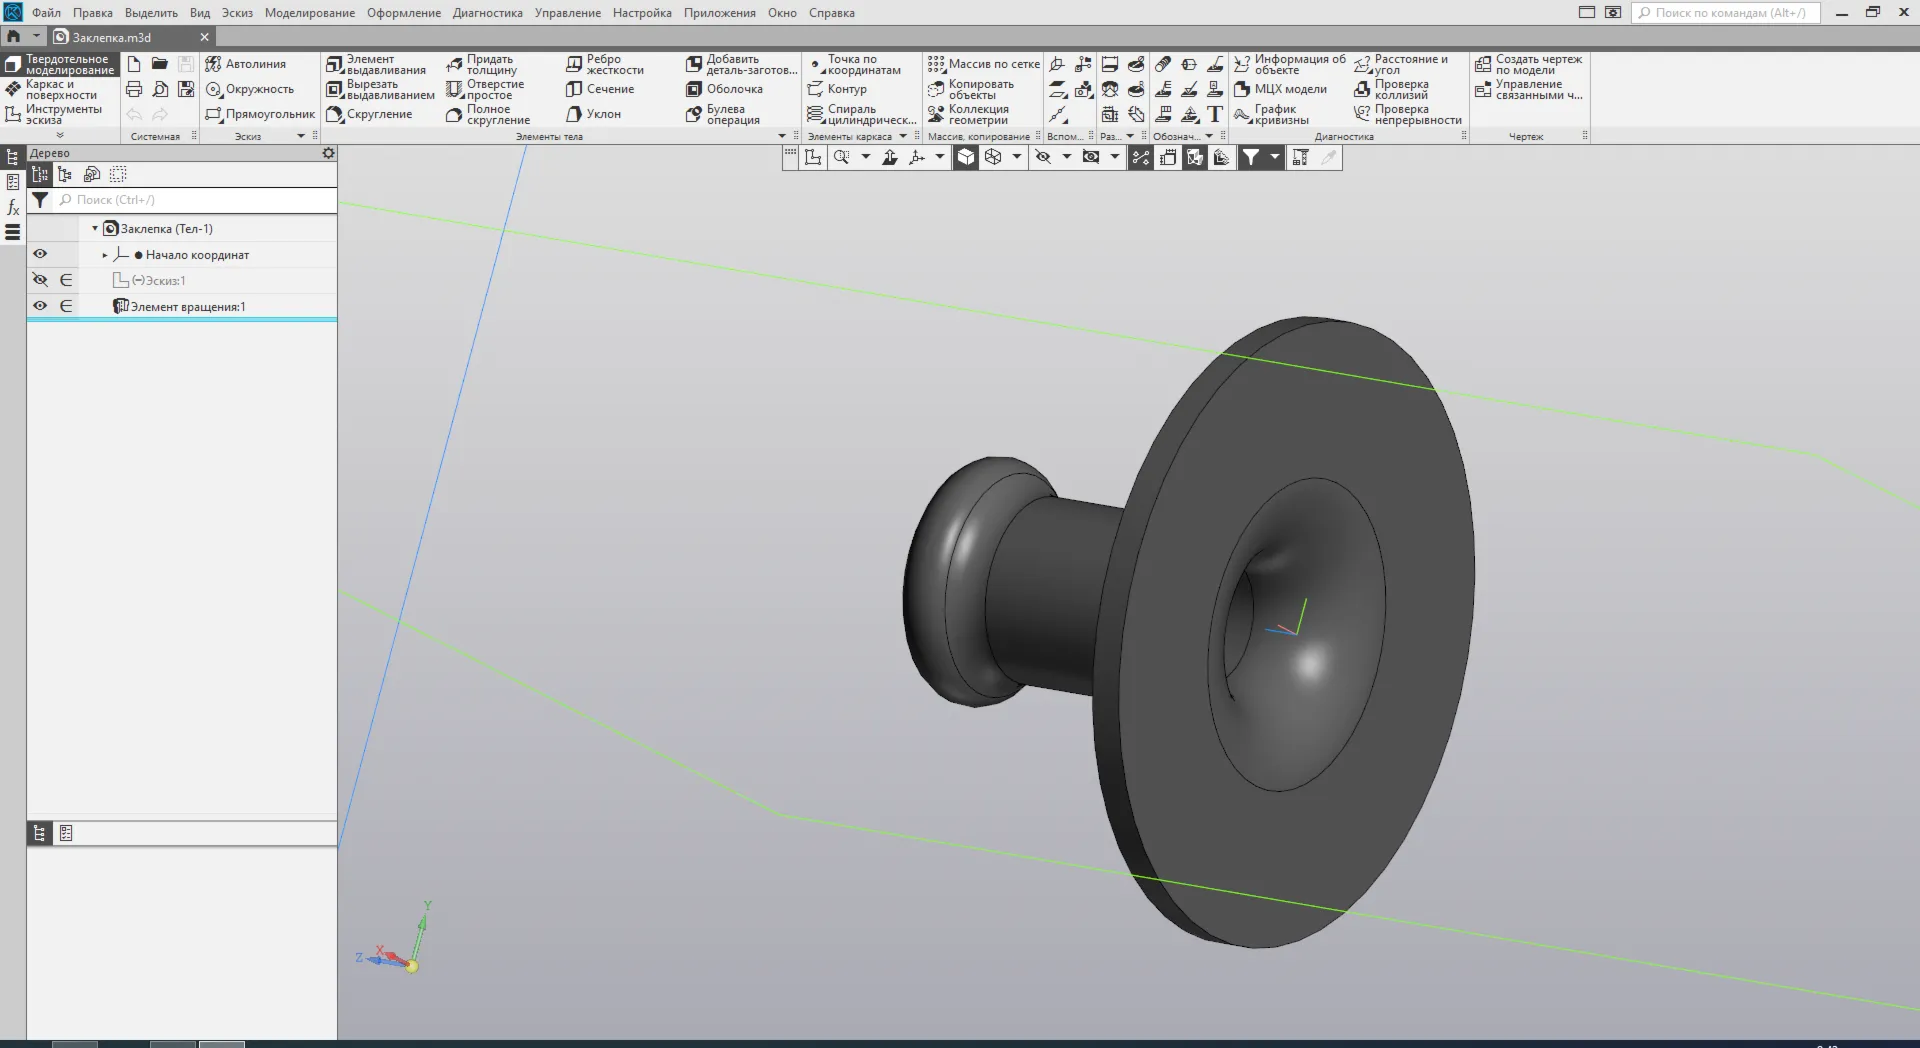Screen dimensions: 1920x1048
Task: Show the hidden Эскиз:1 sketch
Action: point(40,280)
